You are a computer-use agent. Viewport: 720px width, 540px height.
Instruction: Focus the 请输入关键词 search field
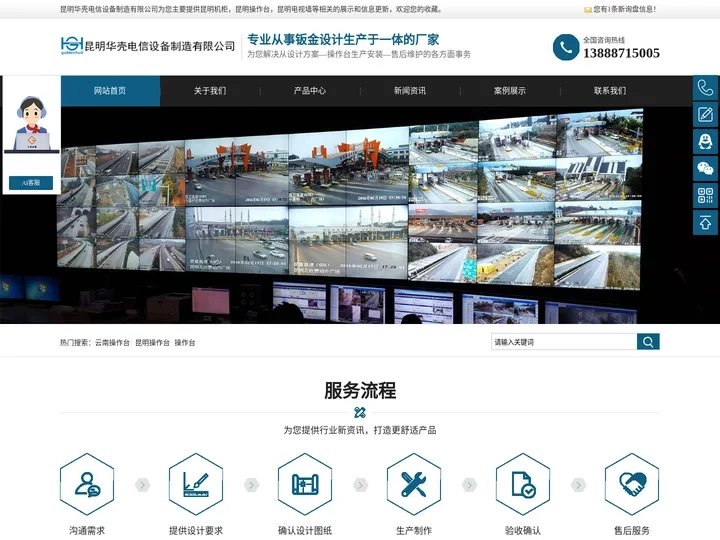tap(563, 342)
